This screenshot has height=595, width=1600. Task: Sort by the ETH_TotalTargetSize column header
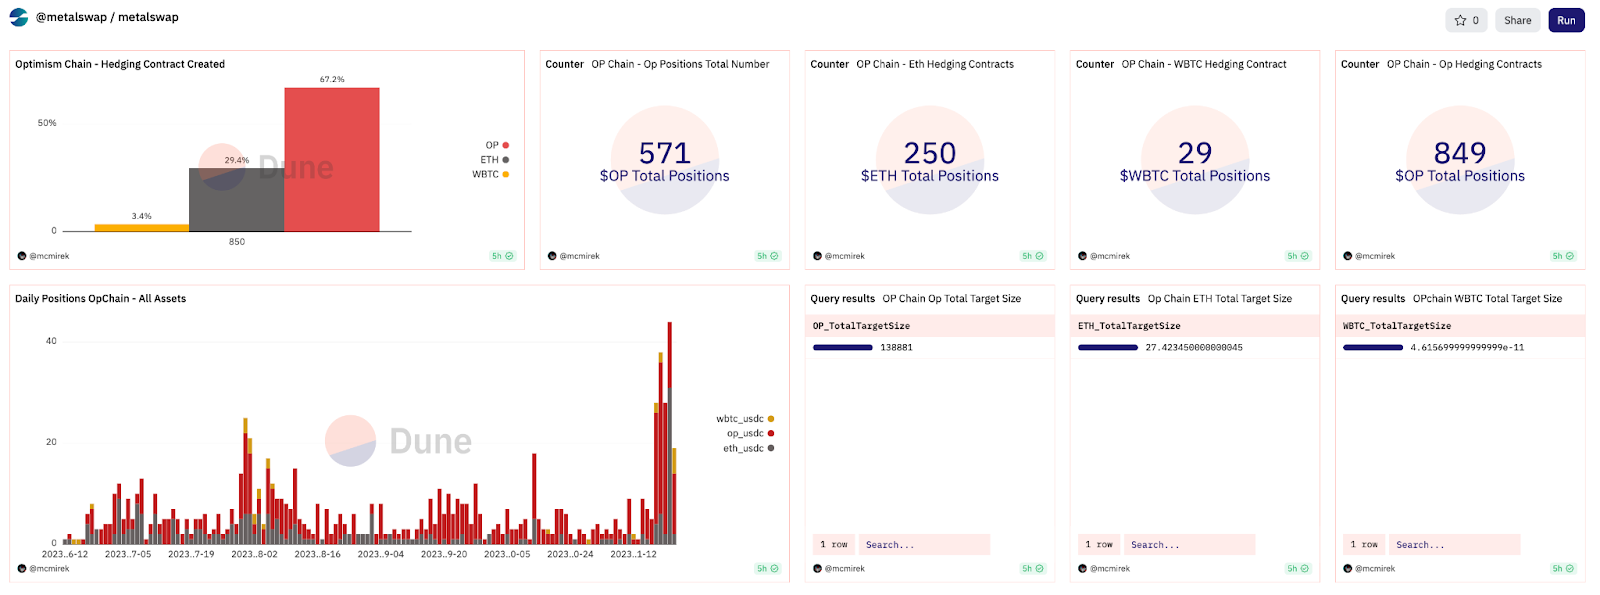[1195, 326]
